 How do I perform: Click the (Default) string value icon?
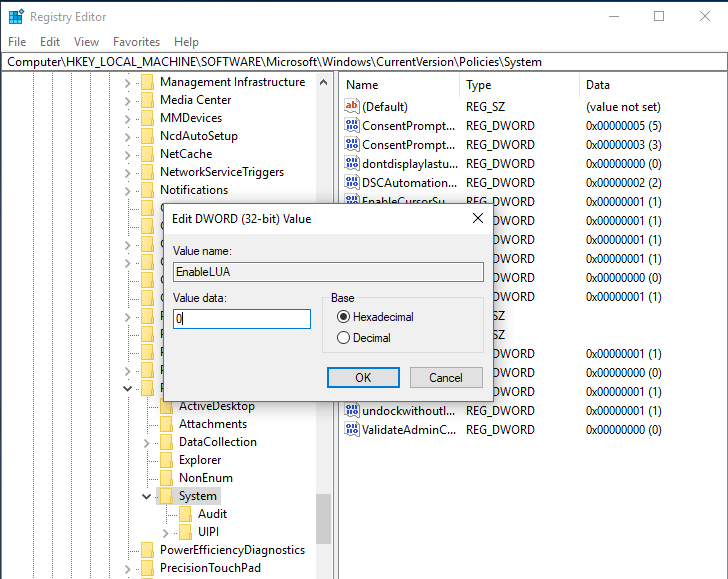[351, 106]
